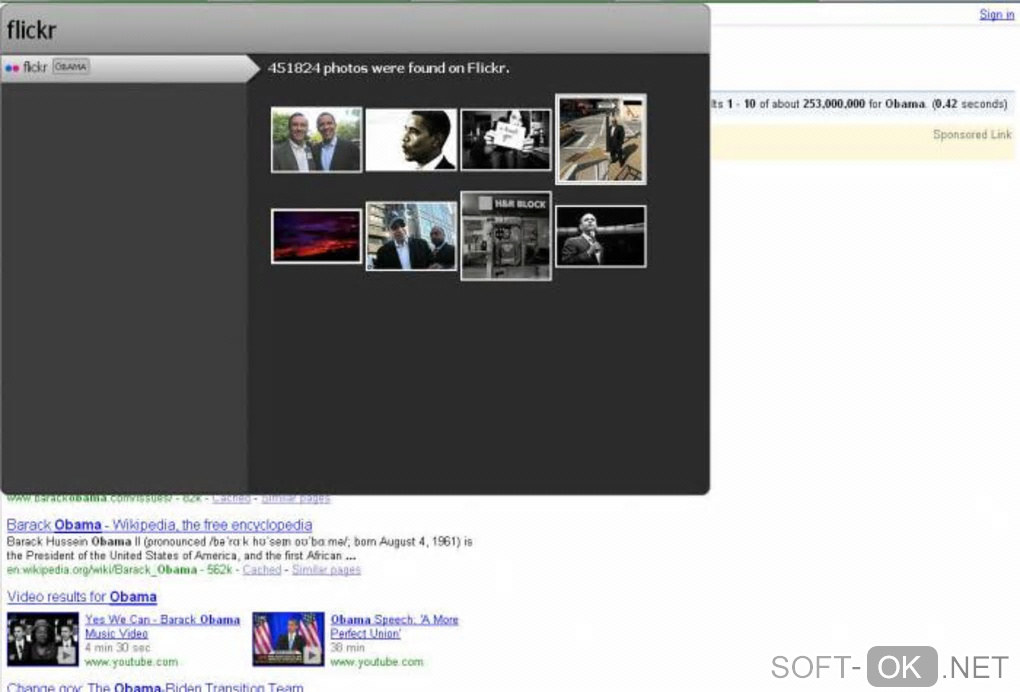Open photo of two smiling men in suits
The height and width of the screenshot is (692, 1020).
(x=316, y=139)
